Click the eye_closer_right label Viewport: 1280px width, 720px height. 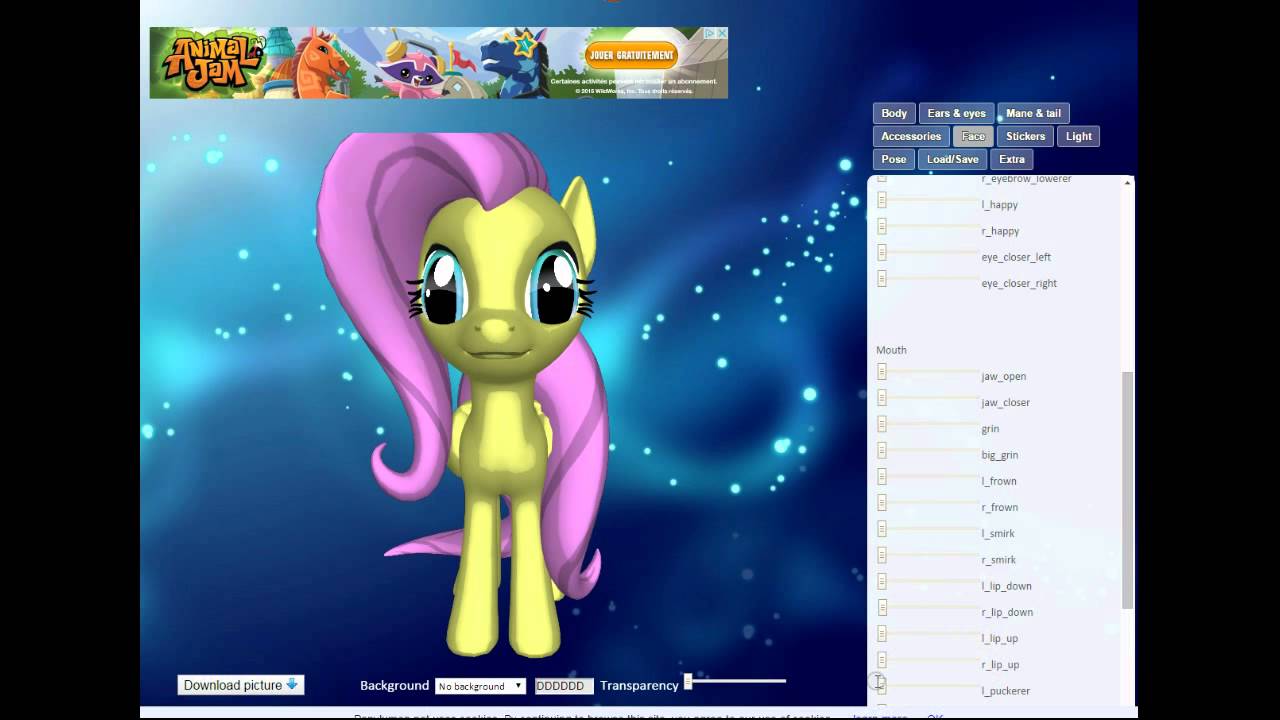pos(1019,283)
